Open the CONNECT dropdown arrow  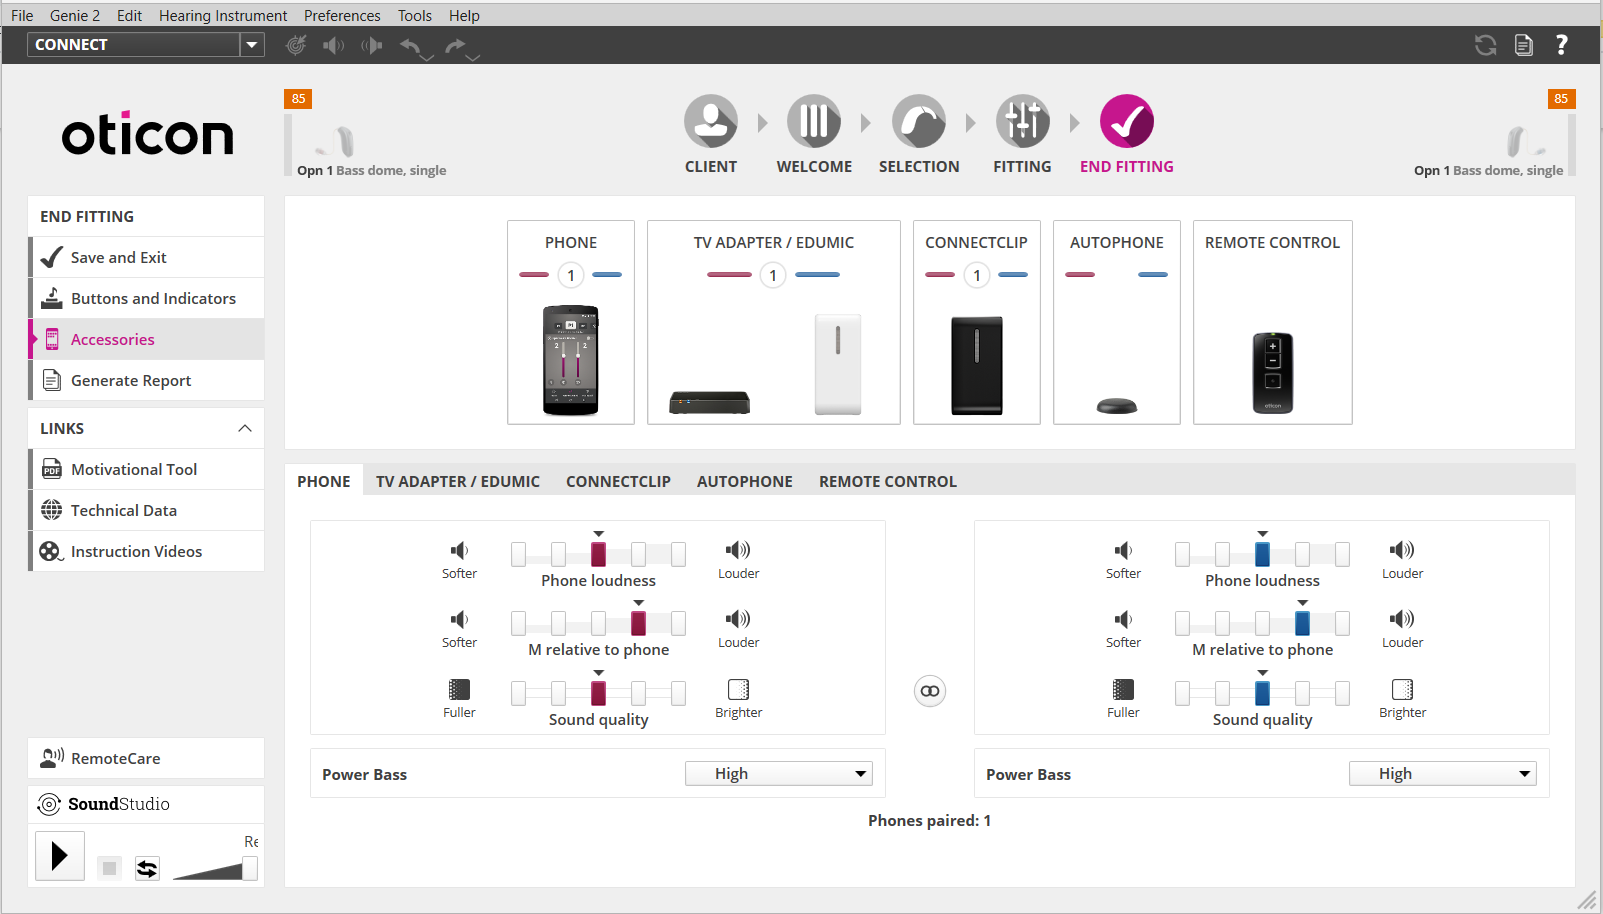252,45
